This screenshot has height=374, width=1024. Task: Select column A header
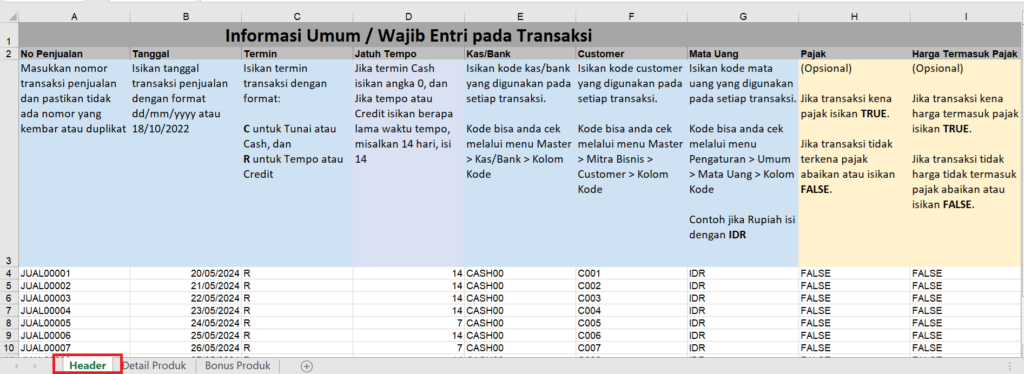pos(74,16)
